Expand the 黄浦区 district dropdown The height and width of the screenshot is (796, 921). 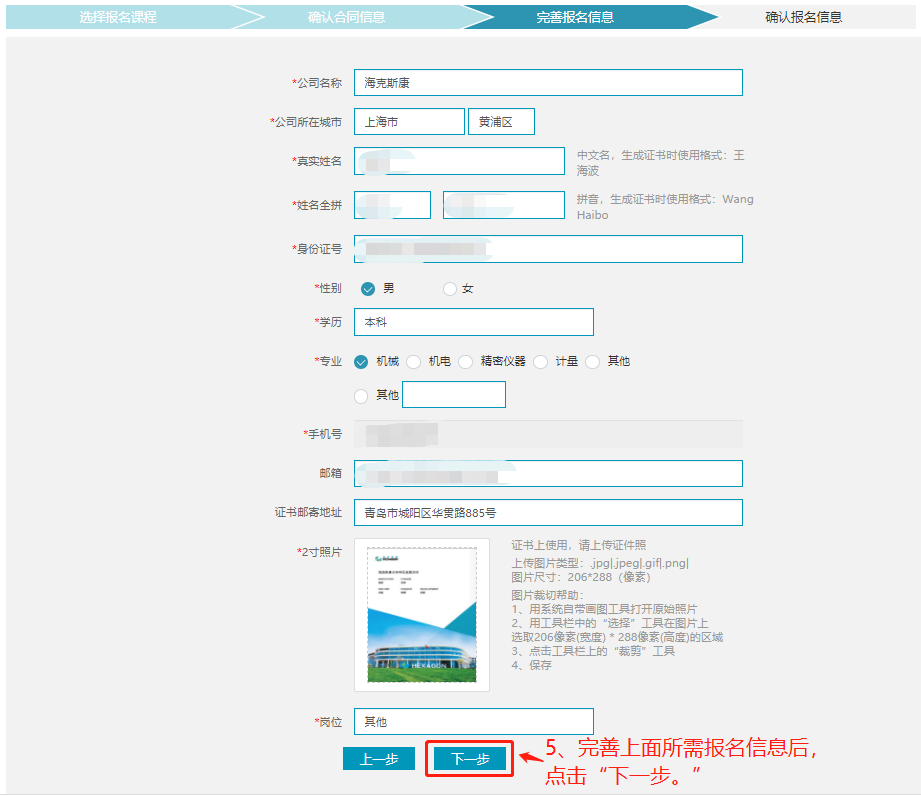tap(501, 122)
